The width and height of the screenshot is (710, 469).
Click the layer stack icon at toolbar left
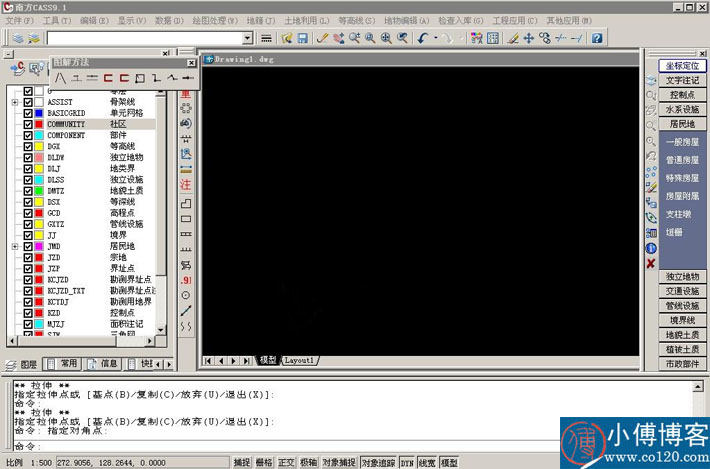(18, 38)
